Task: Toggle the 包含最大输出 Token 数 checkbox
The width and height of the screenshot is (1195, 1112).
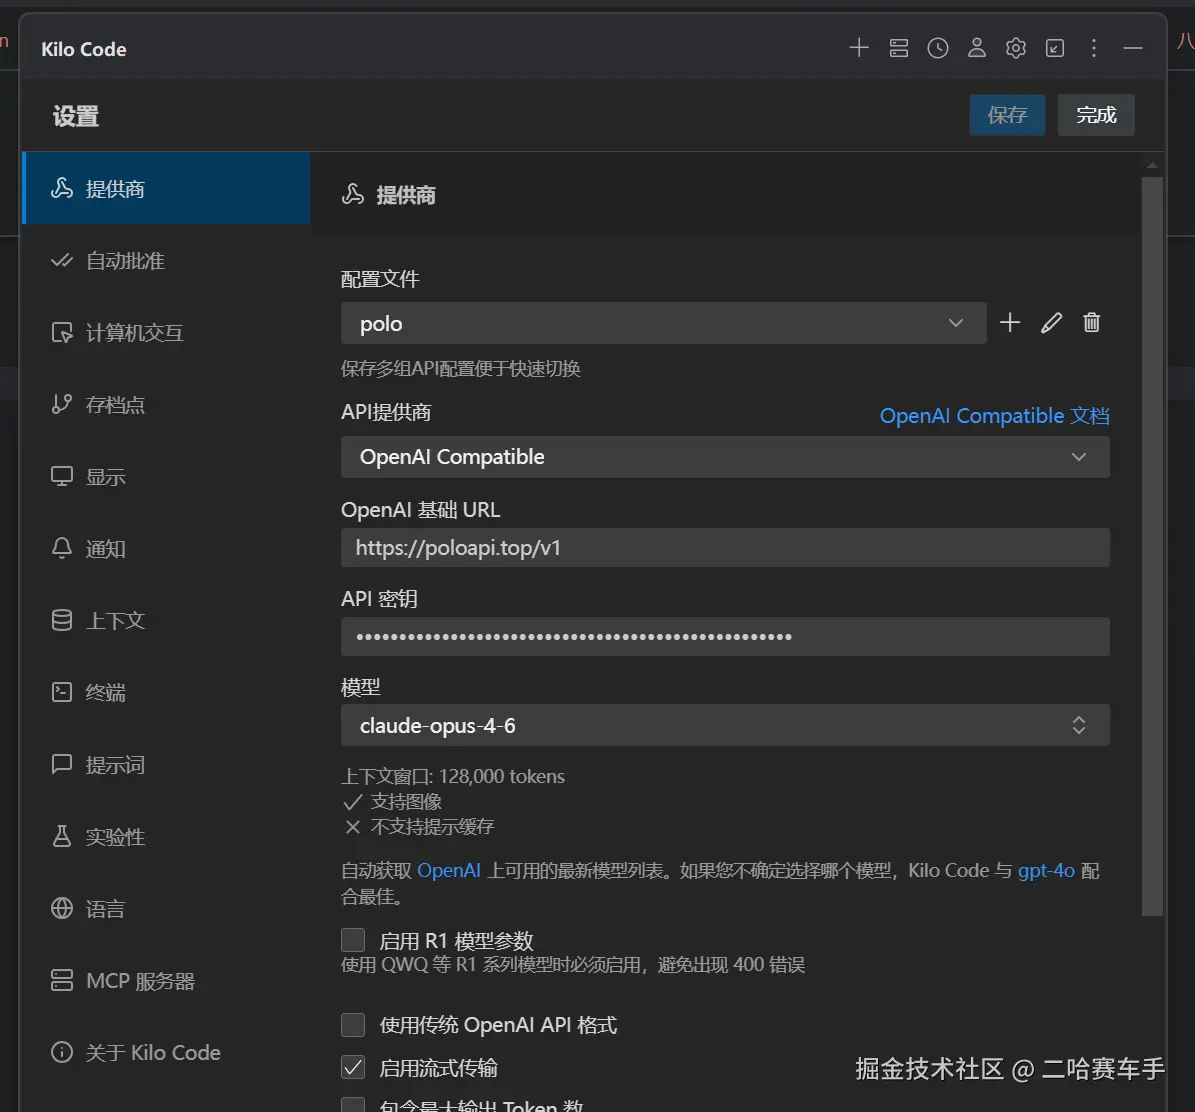Action: 353,1105
